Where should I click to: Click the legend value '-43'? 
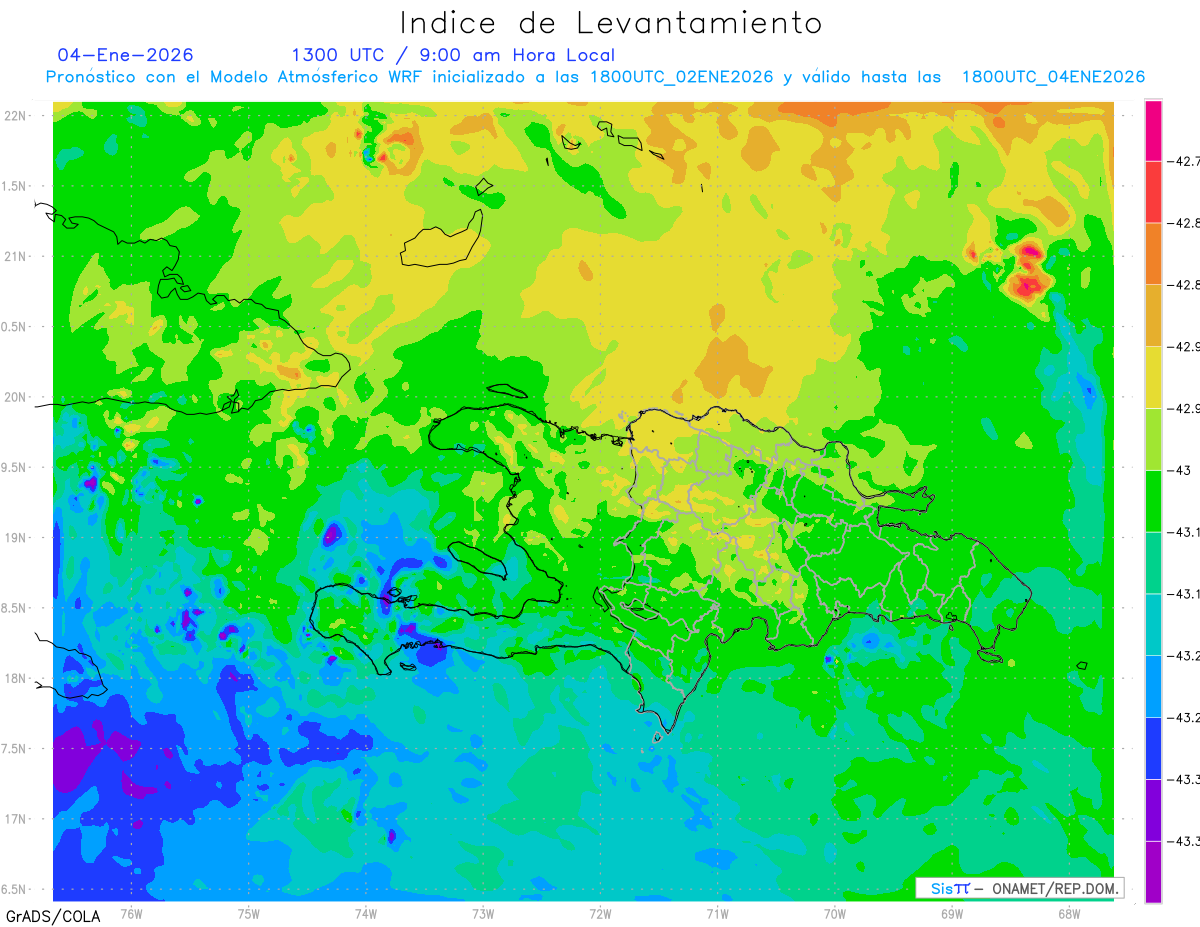click(1181, 470)
